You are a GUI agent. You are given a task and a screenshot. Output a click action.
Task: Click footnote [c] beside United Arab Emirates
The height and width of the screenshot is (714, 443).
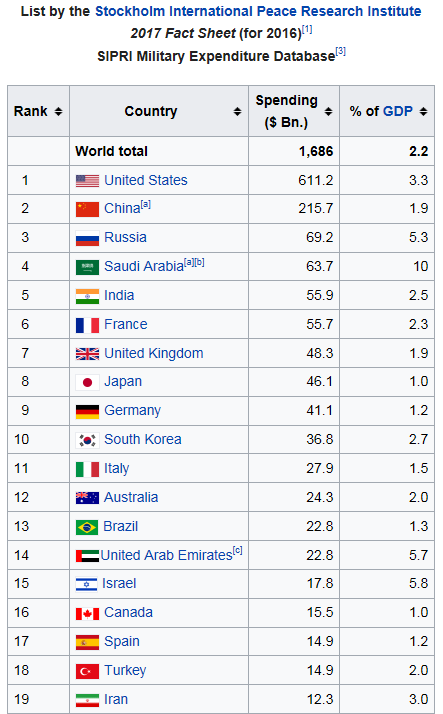click(x=238, y=551)
